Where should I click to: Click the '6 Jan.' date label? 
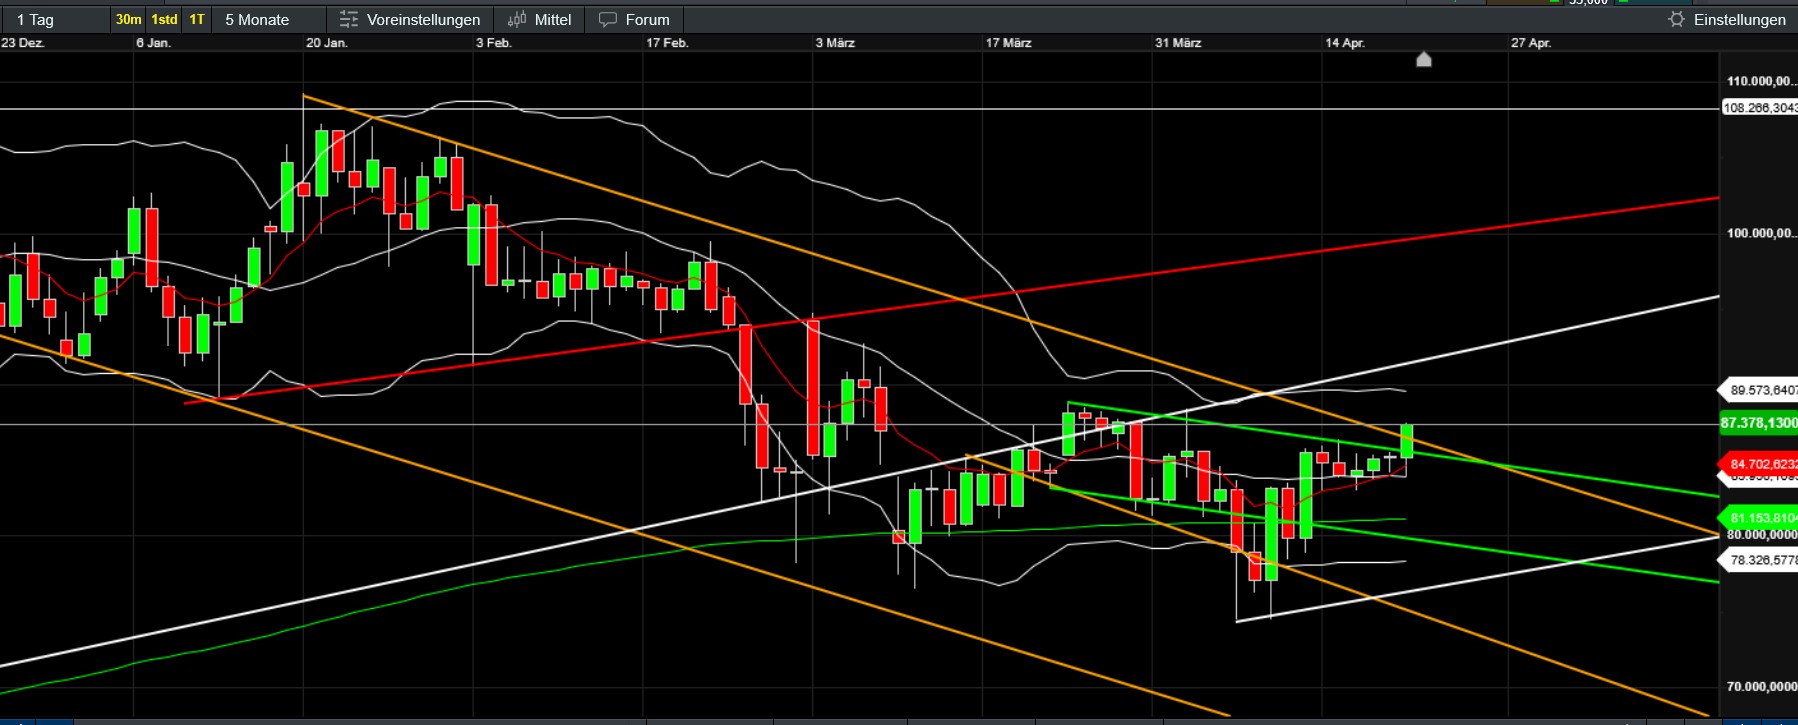(x=153, y=43)
